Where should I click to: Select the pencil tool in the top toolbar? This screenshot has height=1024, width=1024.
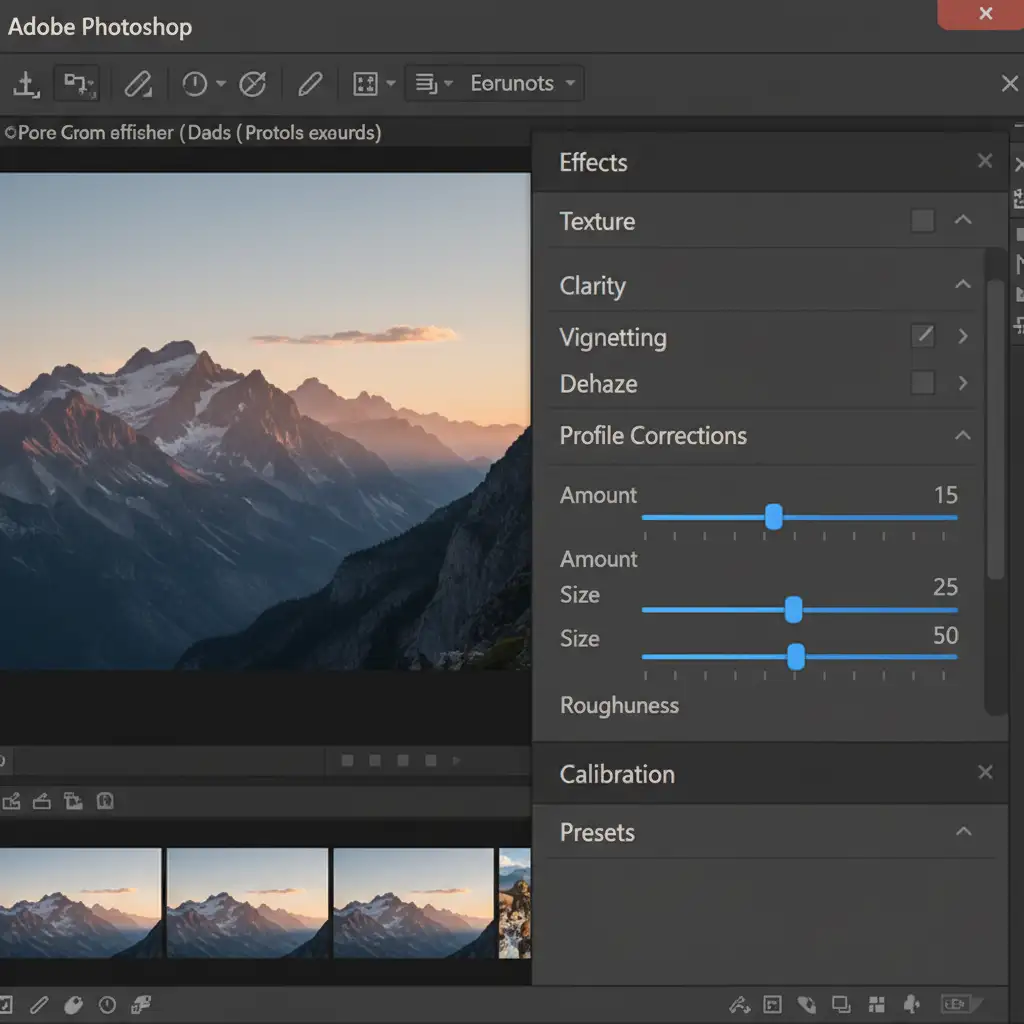coord(310,84)
